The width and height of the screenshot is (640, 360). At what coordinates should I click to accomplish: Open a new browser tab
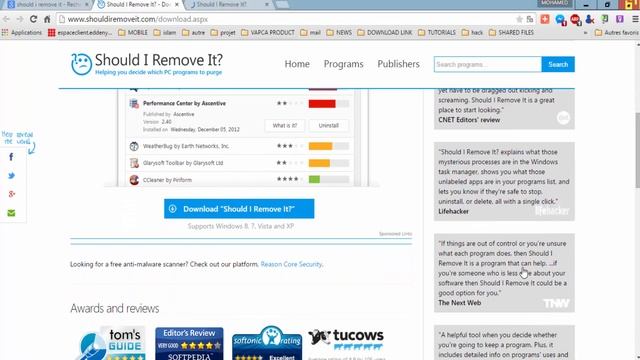(x=282, y=4)
